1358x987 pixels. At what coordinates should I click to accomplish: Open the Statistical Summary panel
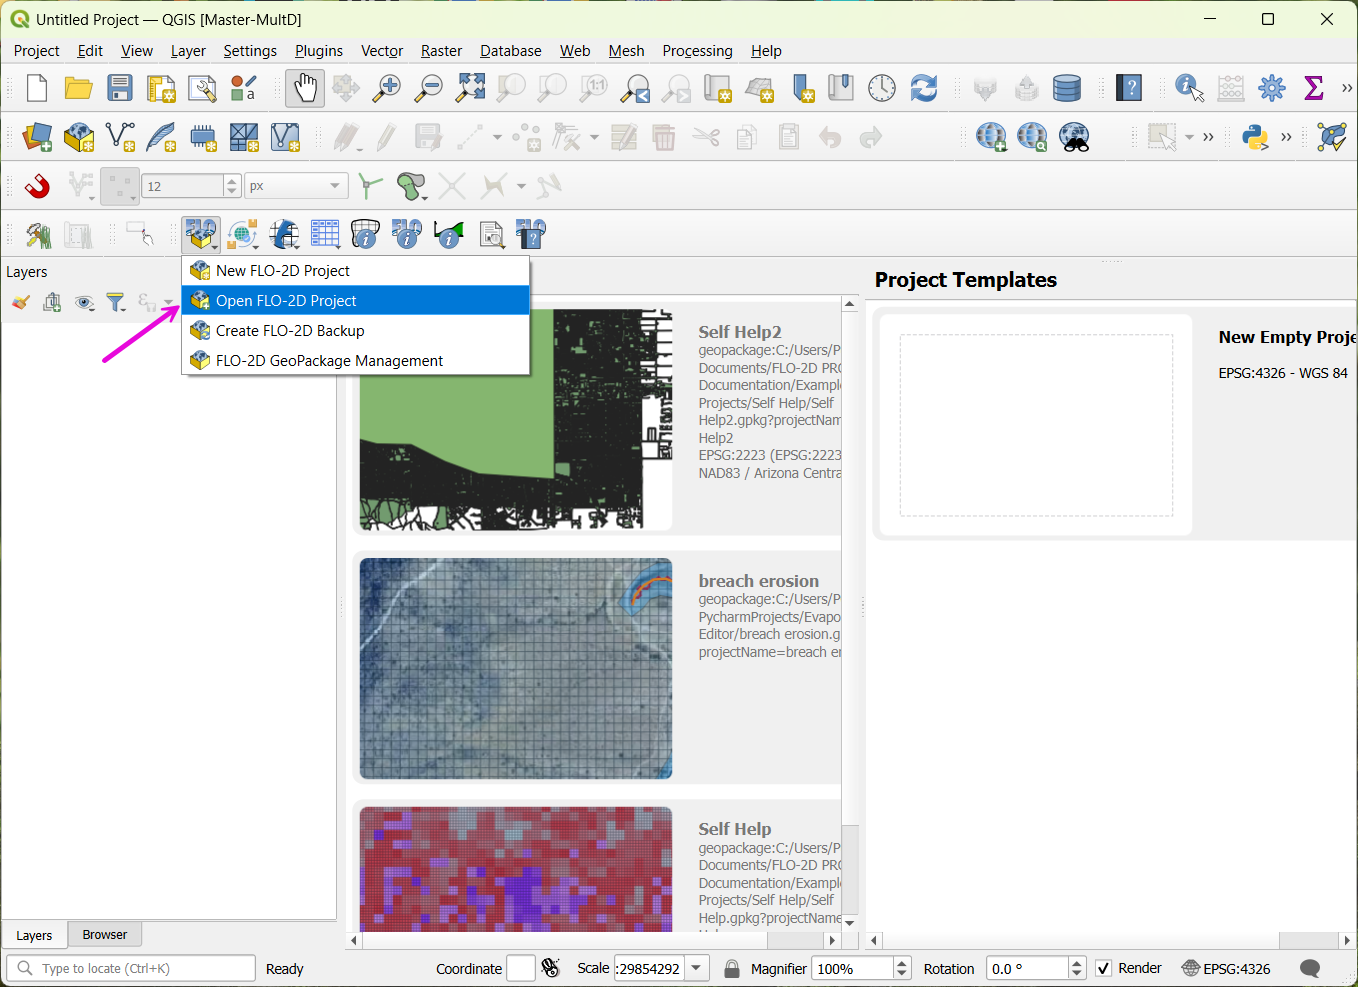click(x=1313, y=88)
